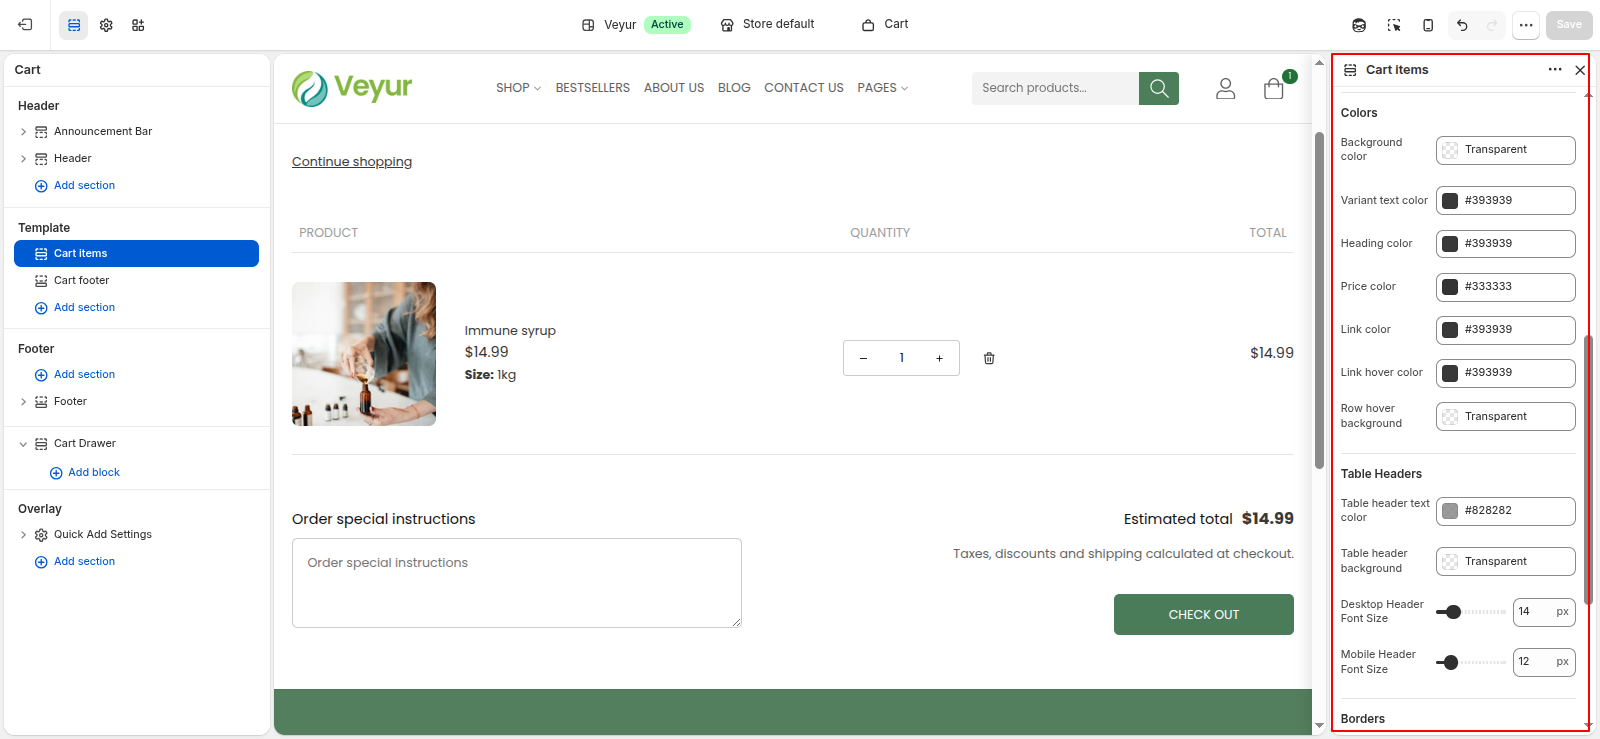Toggle the inspector selection icon
This screenshot has height=739, width=1600.
pyautogui.click(x=1394, y=25)
